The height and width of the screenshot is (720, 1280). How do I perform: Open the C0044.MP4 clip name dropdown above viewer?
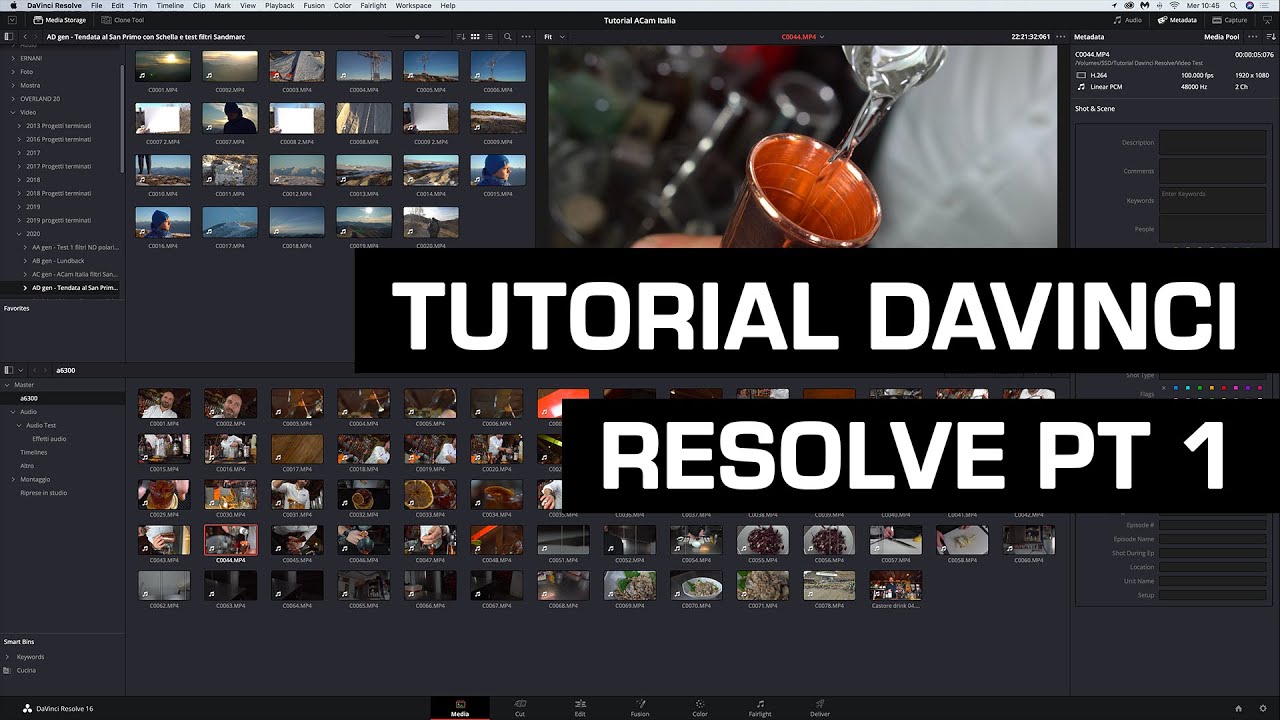(x=803, y=37)
